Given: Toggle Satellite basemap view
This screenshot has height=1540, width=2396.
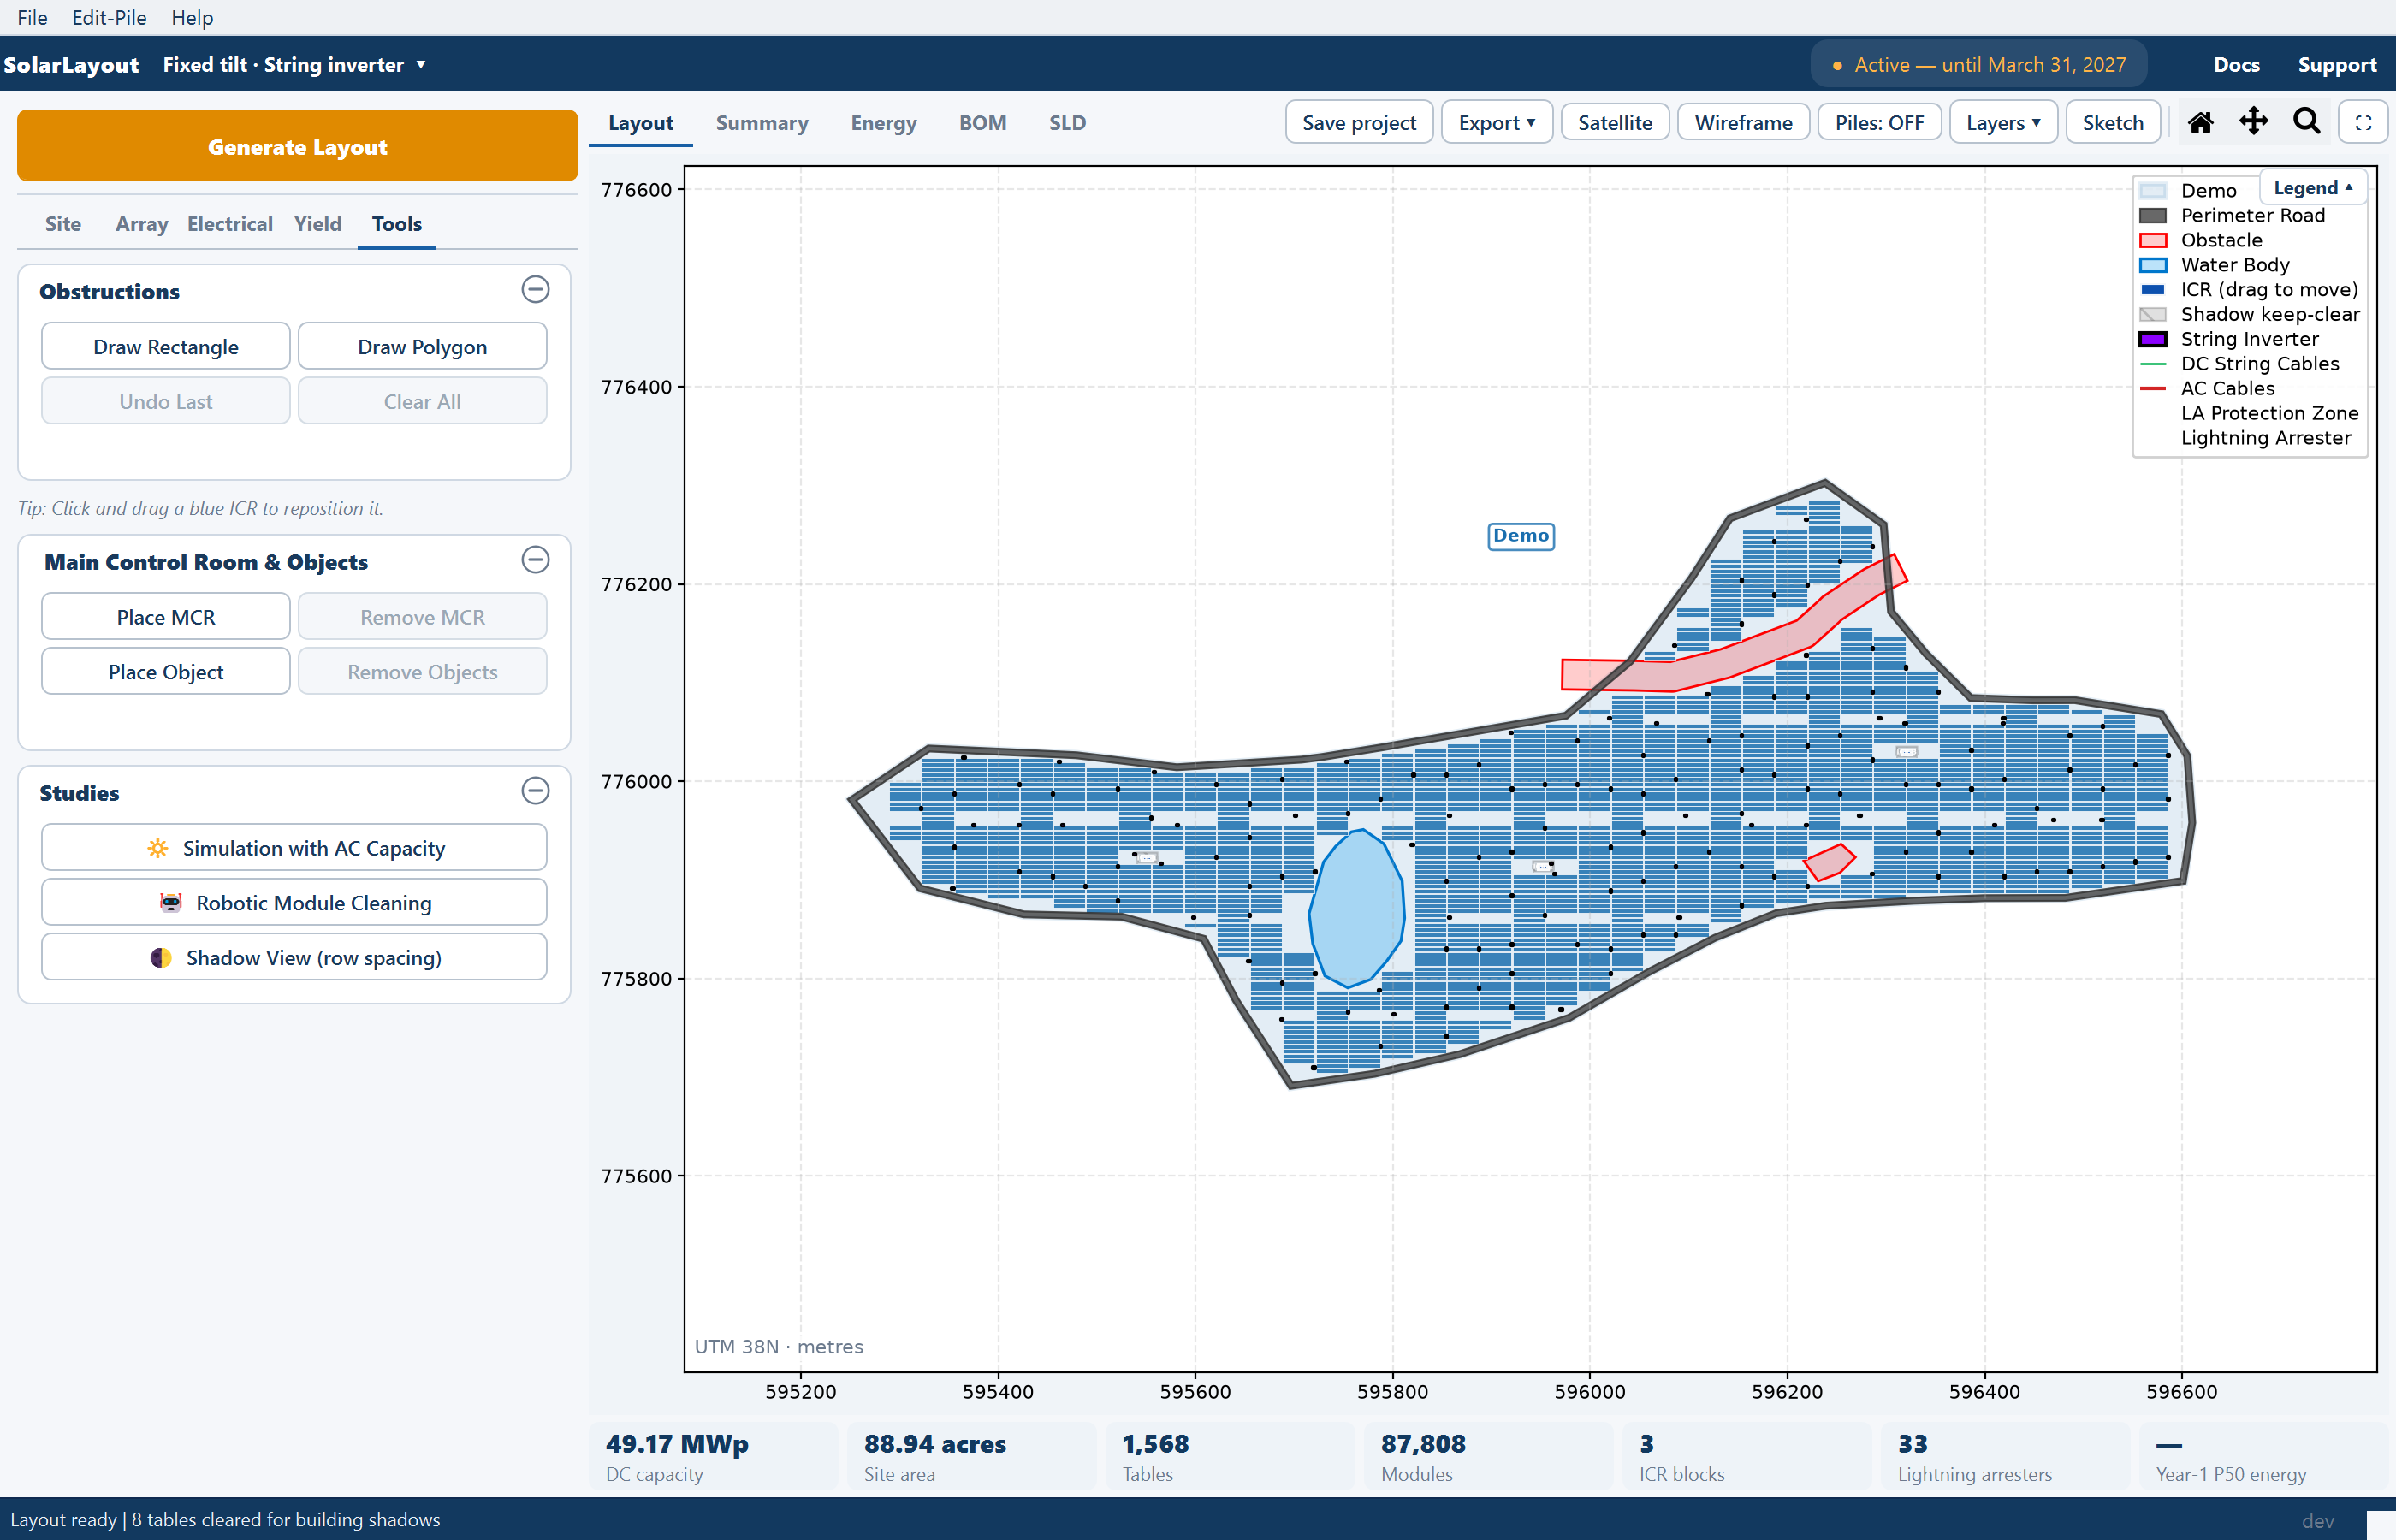Looking at the screenshot, I should [x=1614, y=123].
